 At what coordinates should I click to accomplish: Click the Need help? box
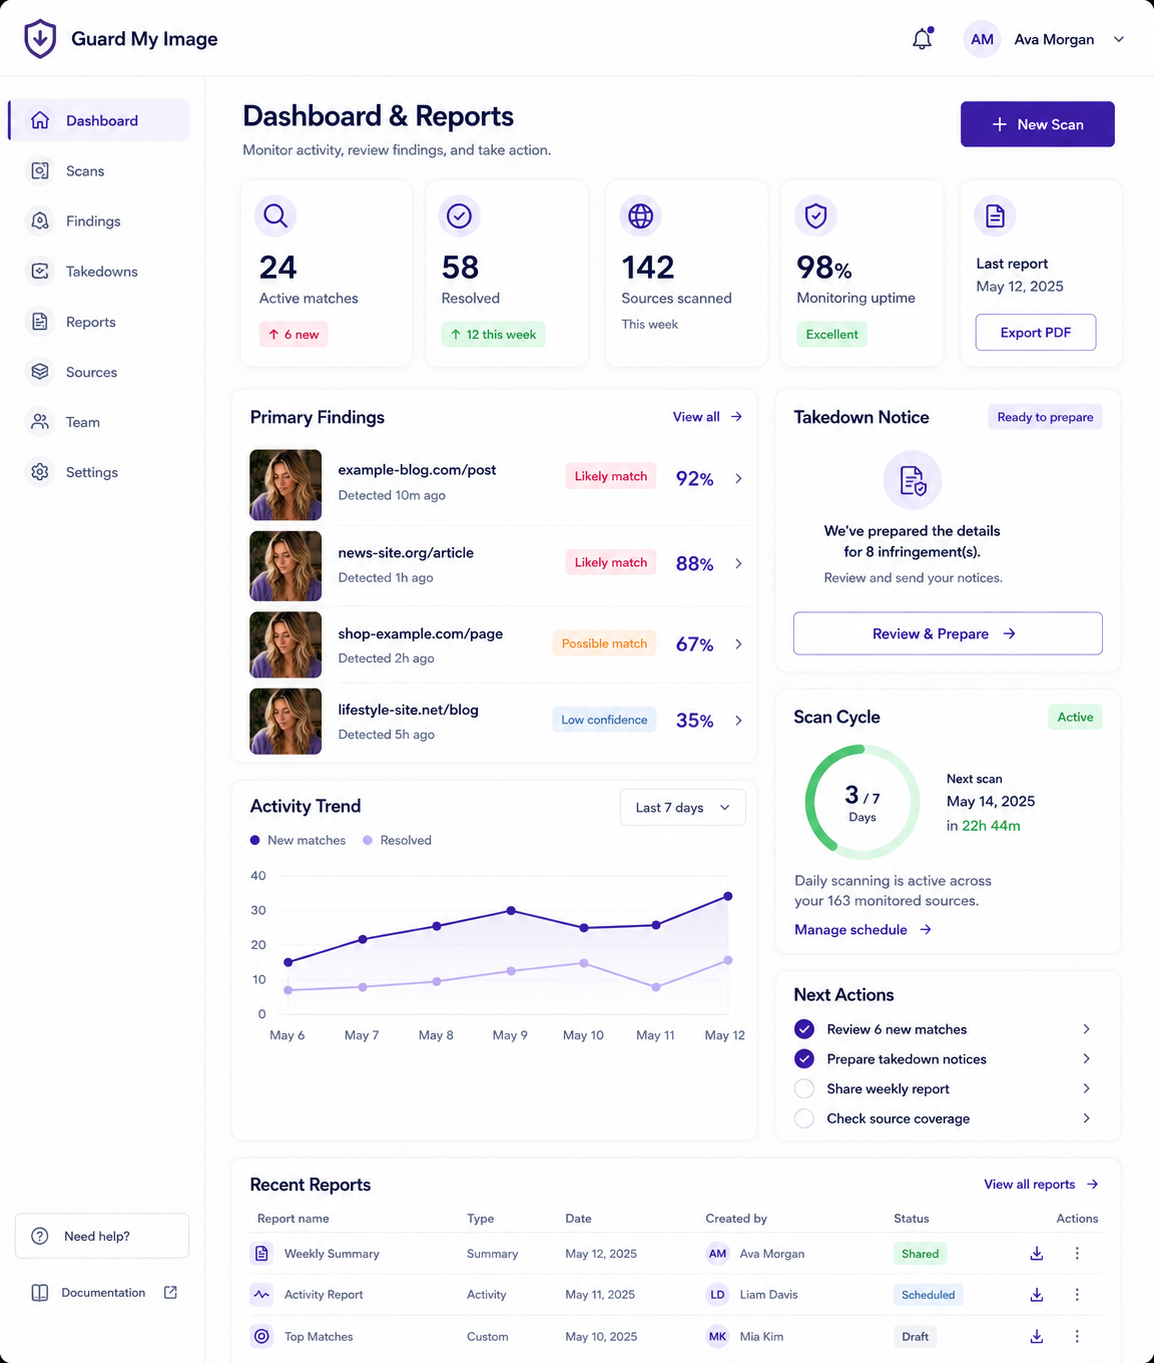[102, 1236]
